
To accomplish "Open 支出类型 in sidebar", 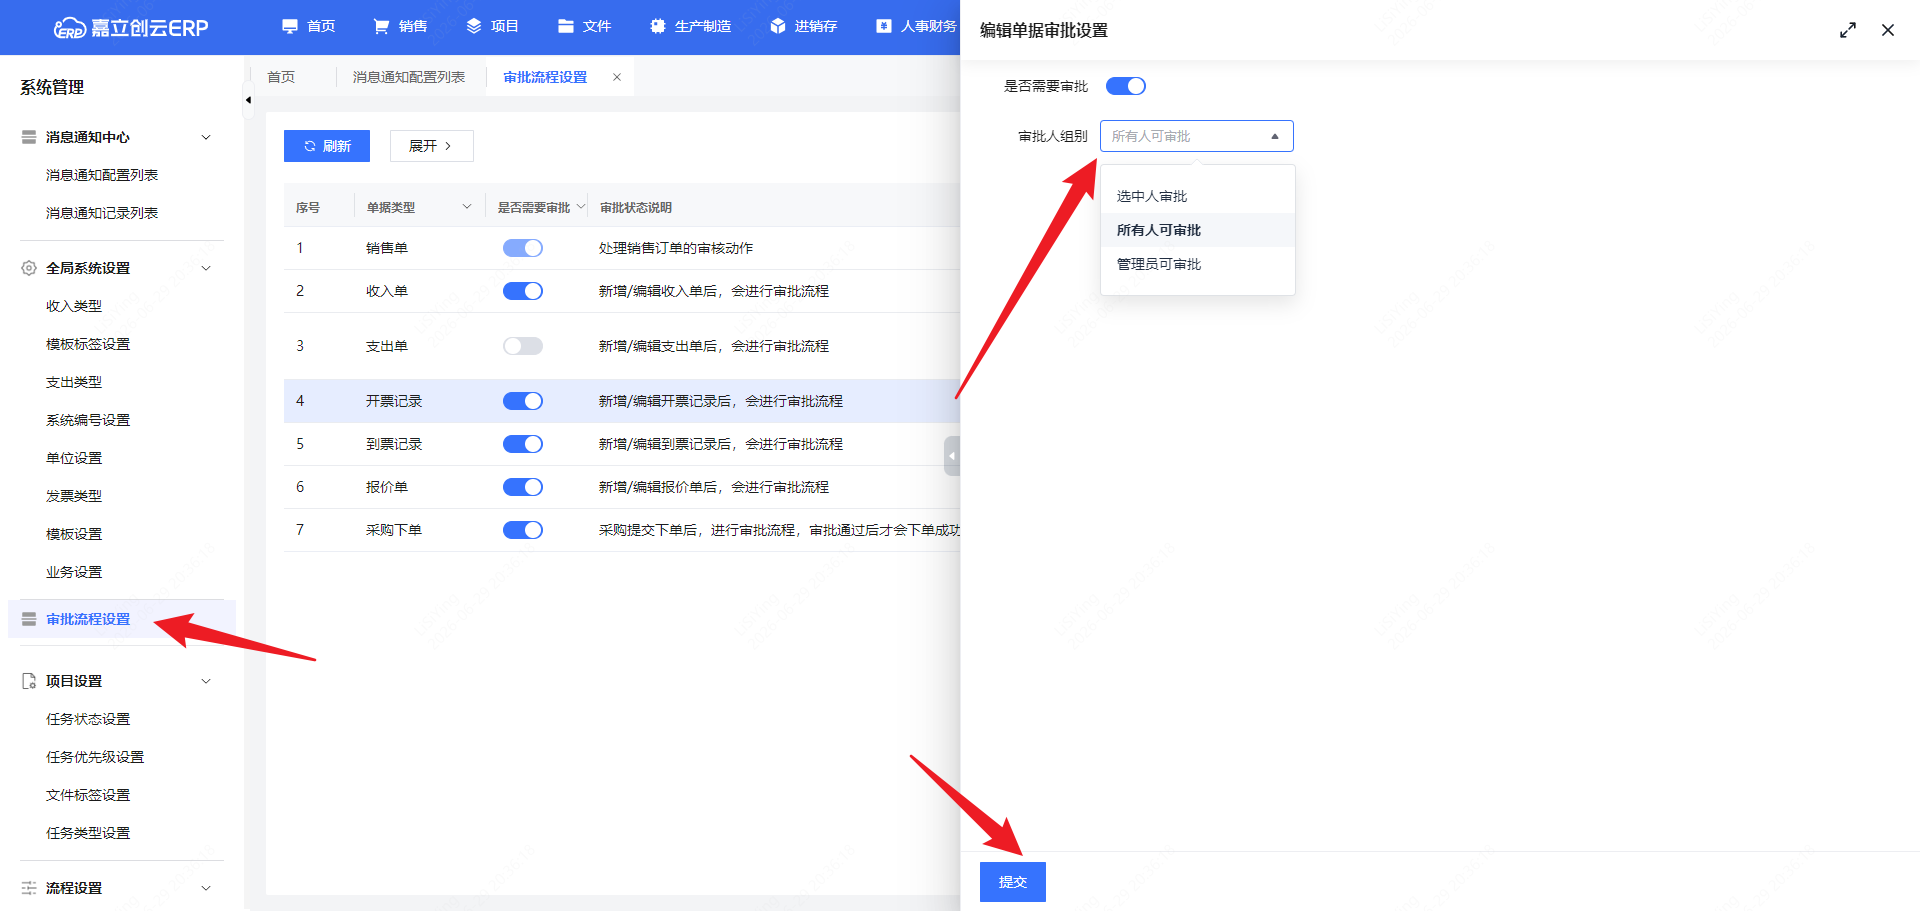I will click(74, 382).
